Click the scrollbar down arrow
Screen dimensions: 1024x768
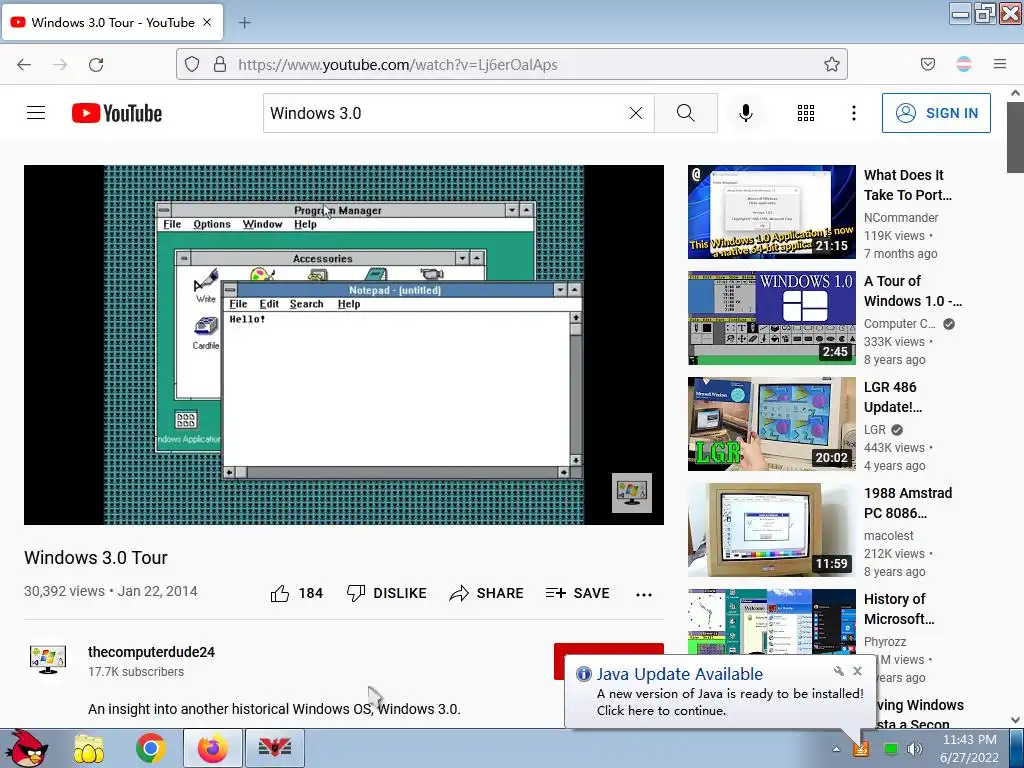coord(1015,720)
